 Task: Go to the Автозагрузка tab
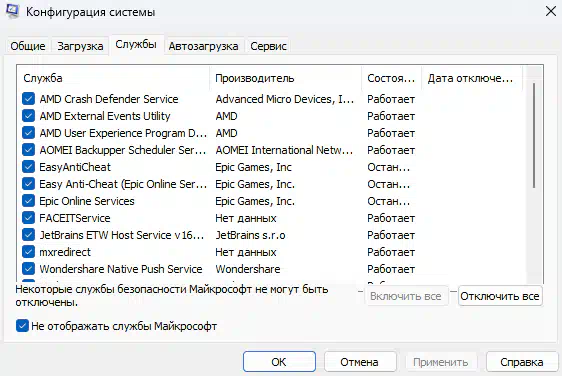[x=204, y=46]
